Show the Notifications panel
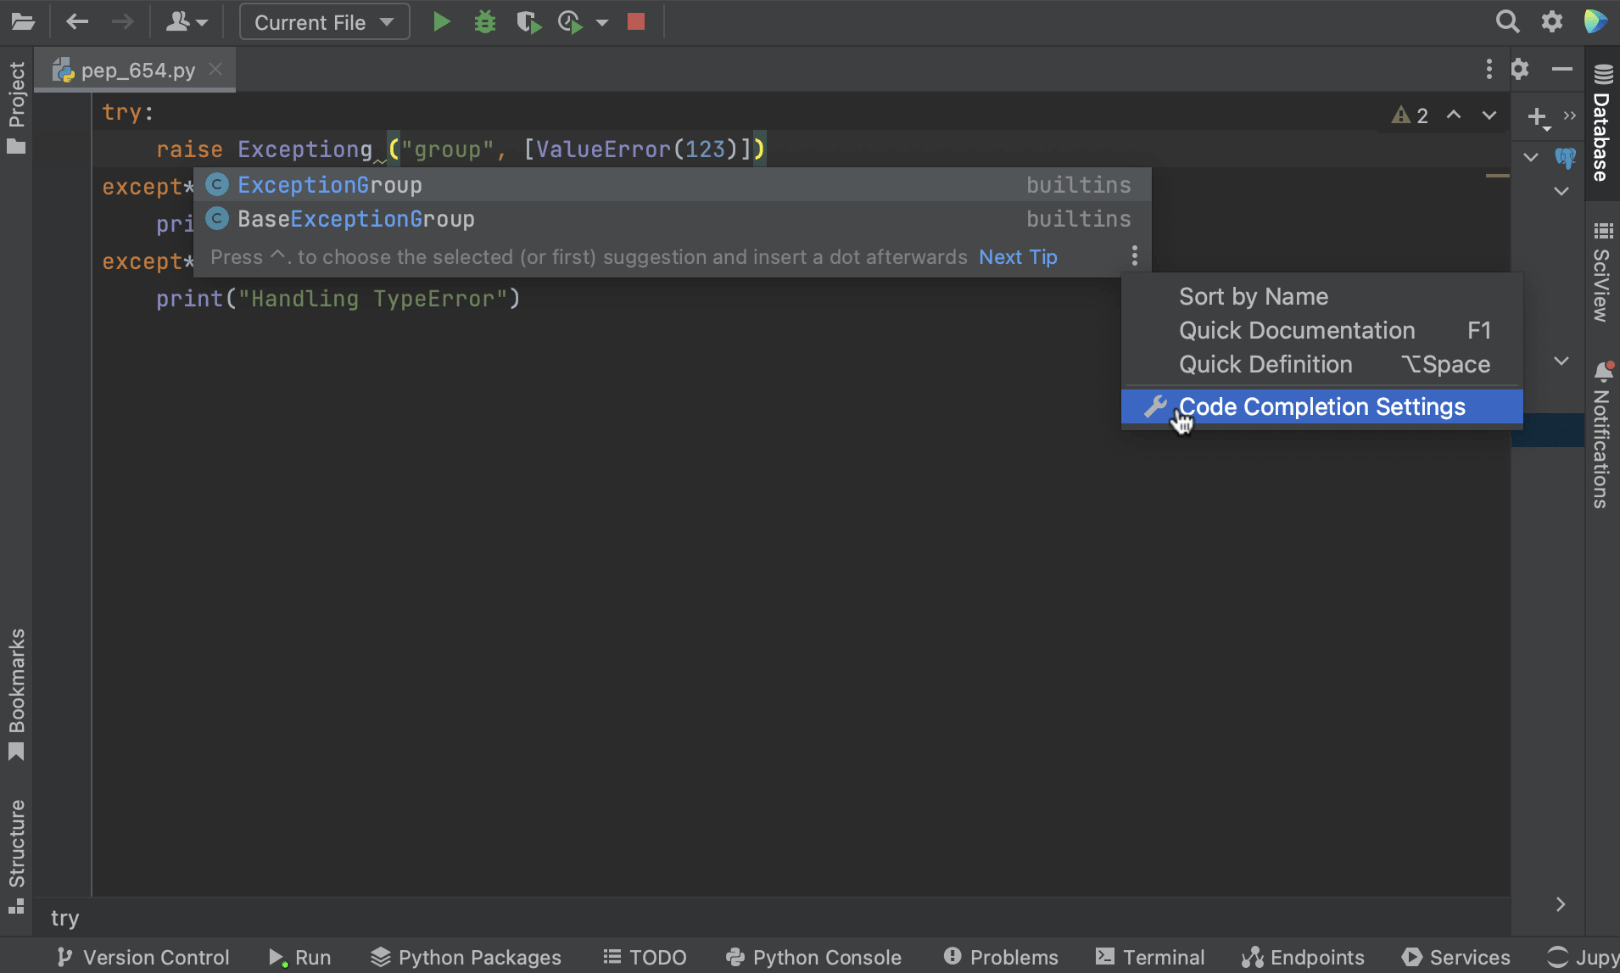Image resolution: width=1620 pixels, height=973 pixels. (x=1602, y=436)
